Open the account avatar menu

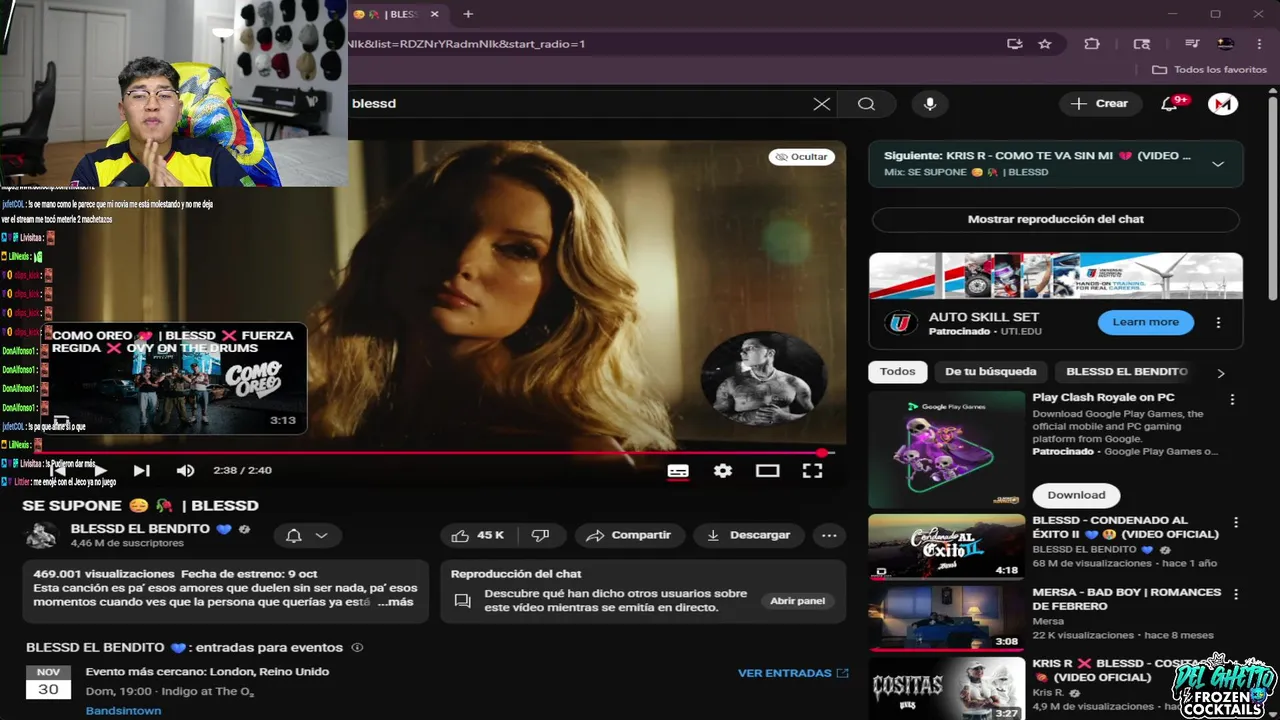(x=1223, y=104)
